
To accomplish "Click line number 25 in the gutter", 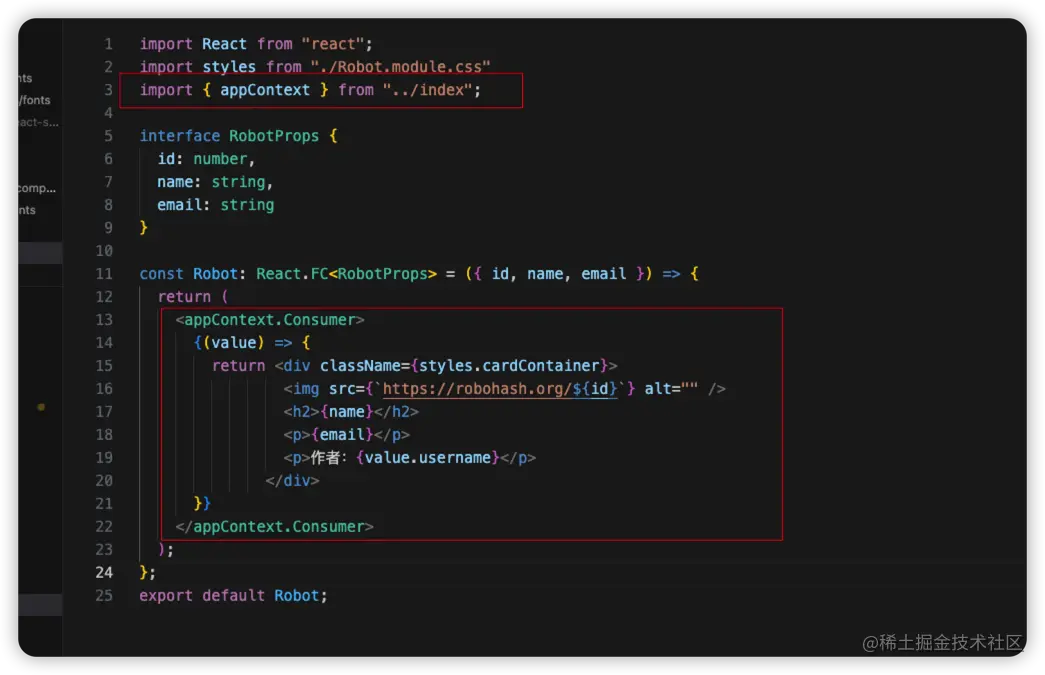I will tap(104, 596).
